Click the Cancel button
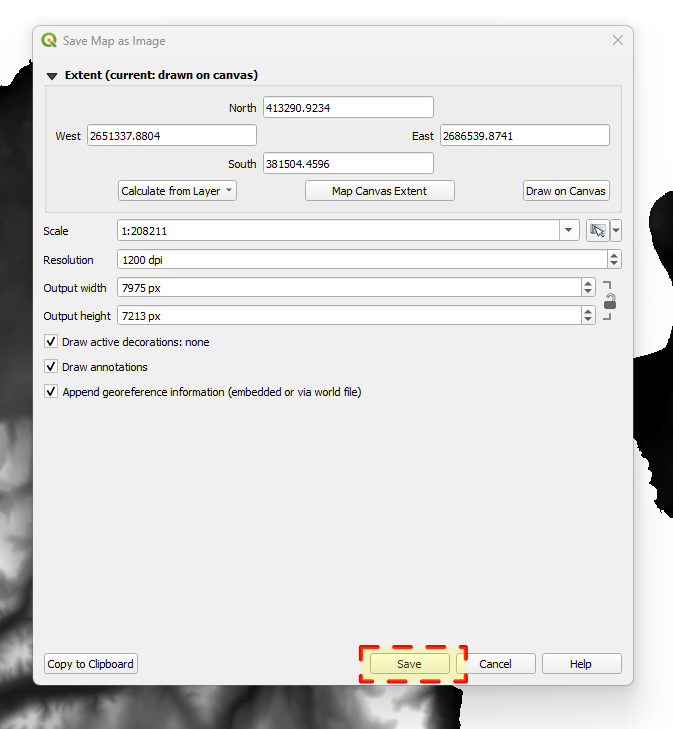Screen dimensions: 673x729 click(x=495, y=663)
